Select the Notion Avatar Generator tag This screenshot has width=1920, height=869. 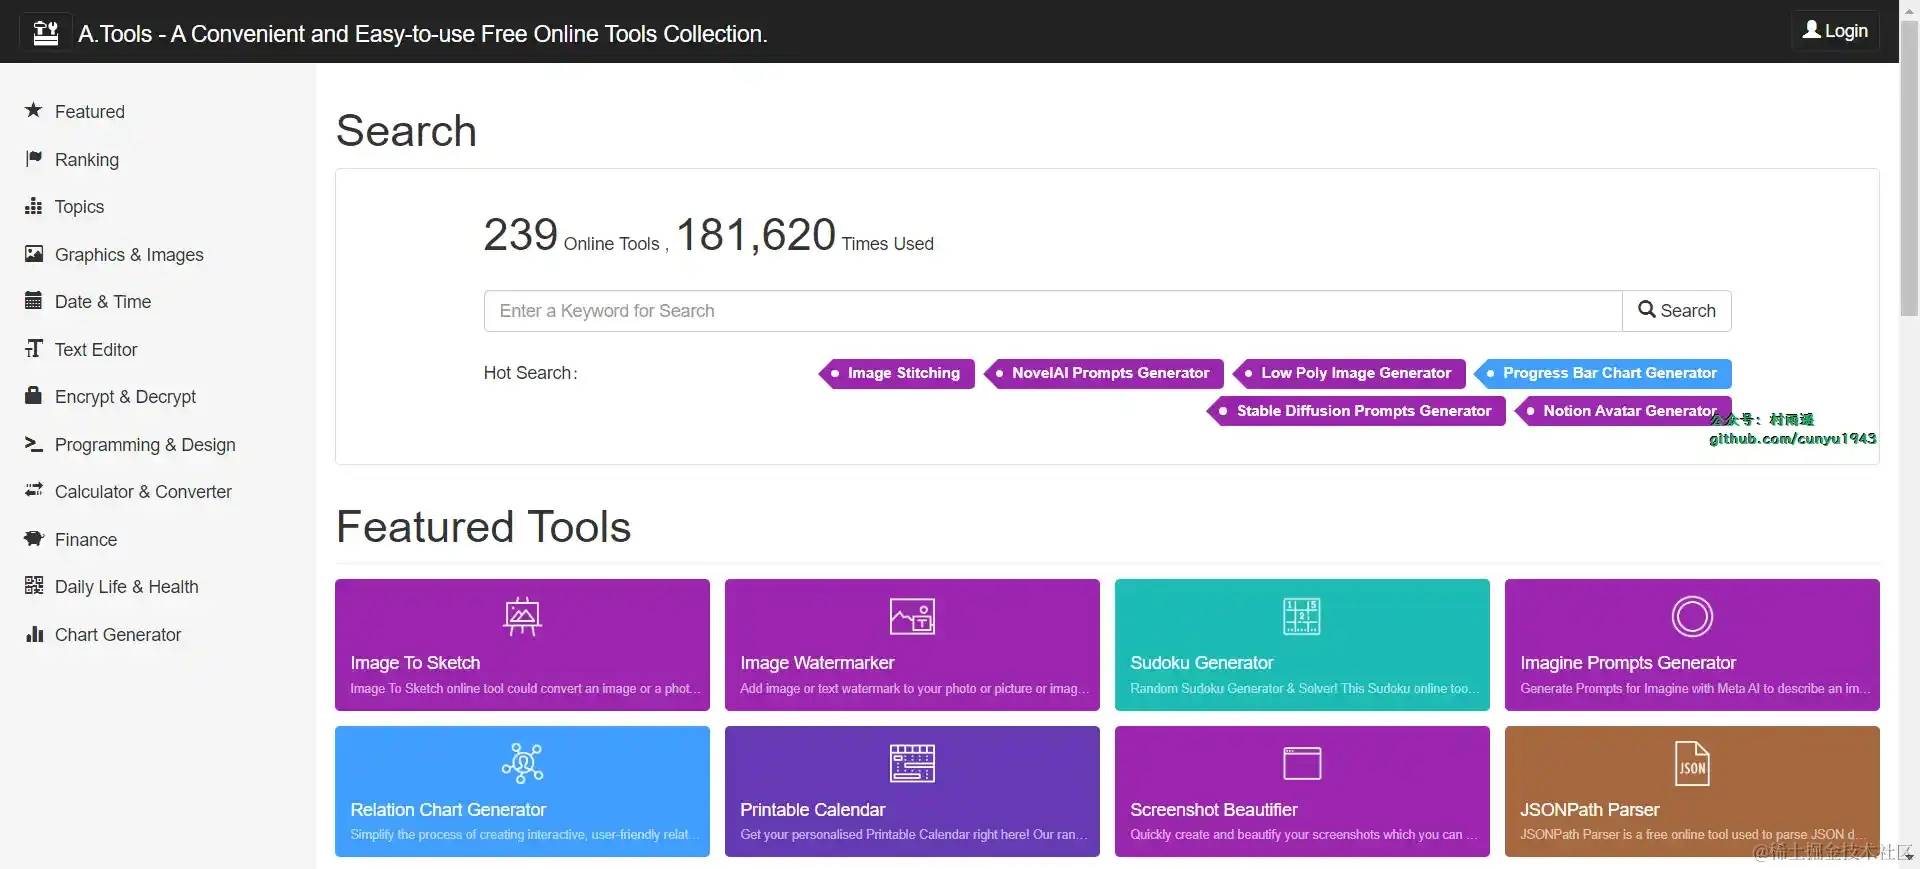click(1623, 411)
